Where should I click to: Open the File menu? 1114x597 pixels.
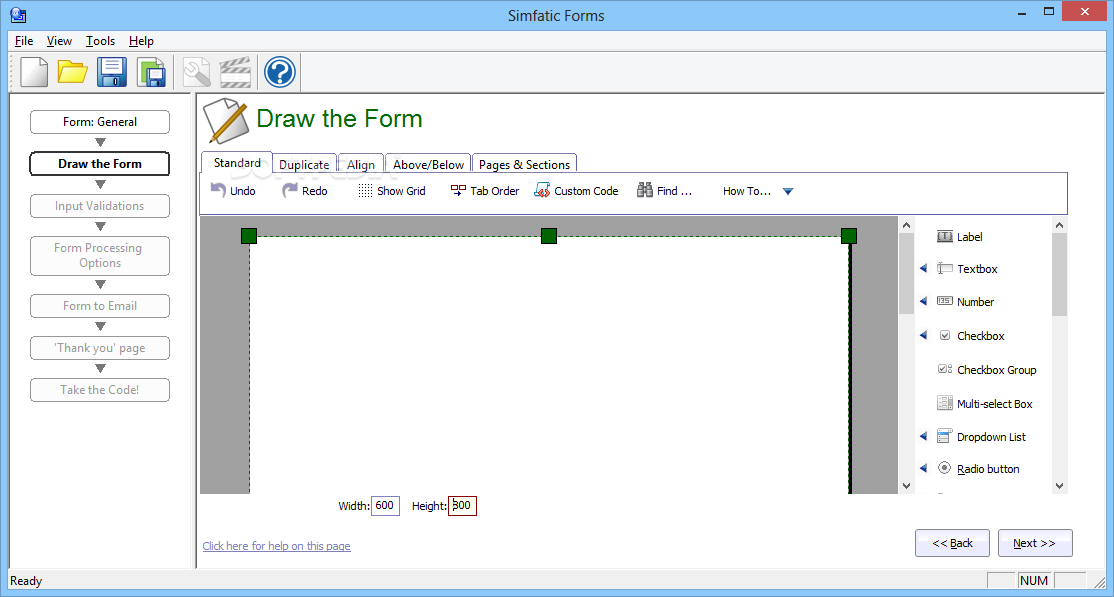[23, 41]
